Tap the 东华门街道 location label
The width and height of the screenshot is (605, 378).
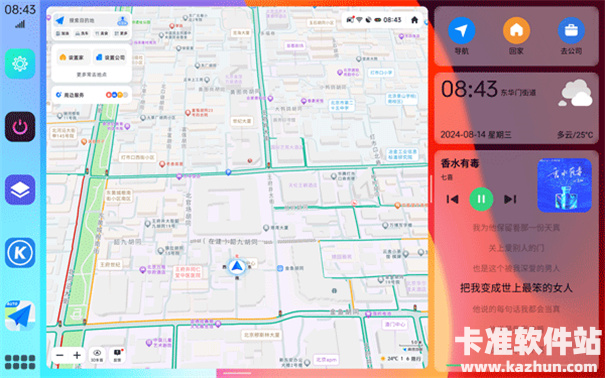pos(518,93)
